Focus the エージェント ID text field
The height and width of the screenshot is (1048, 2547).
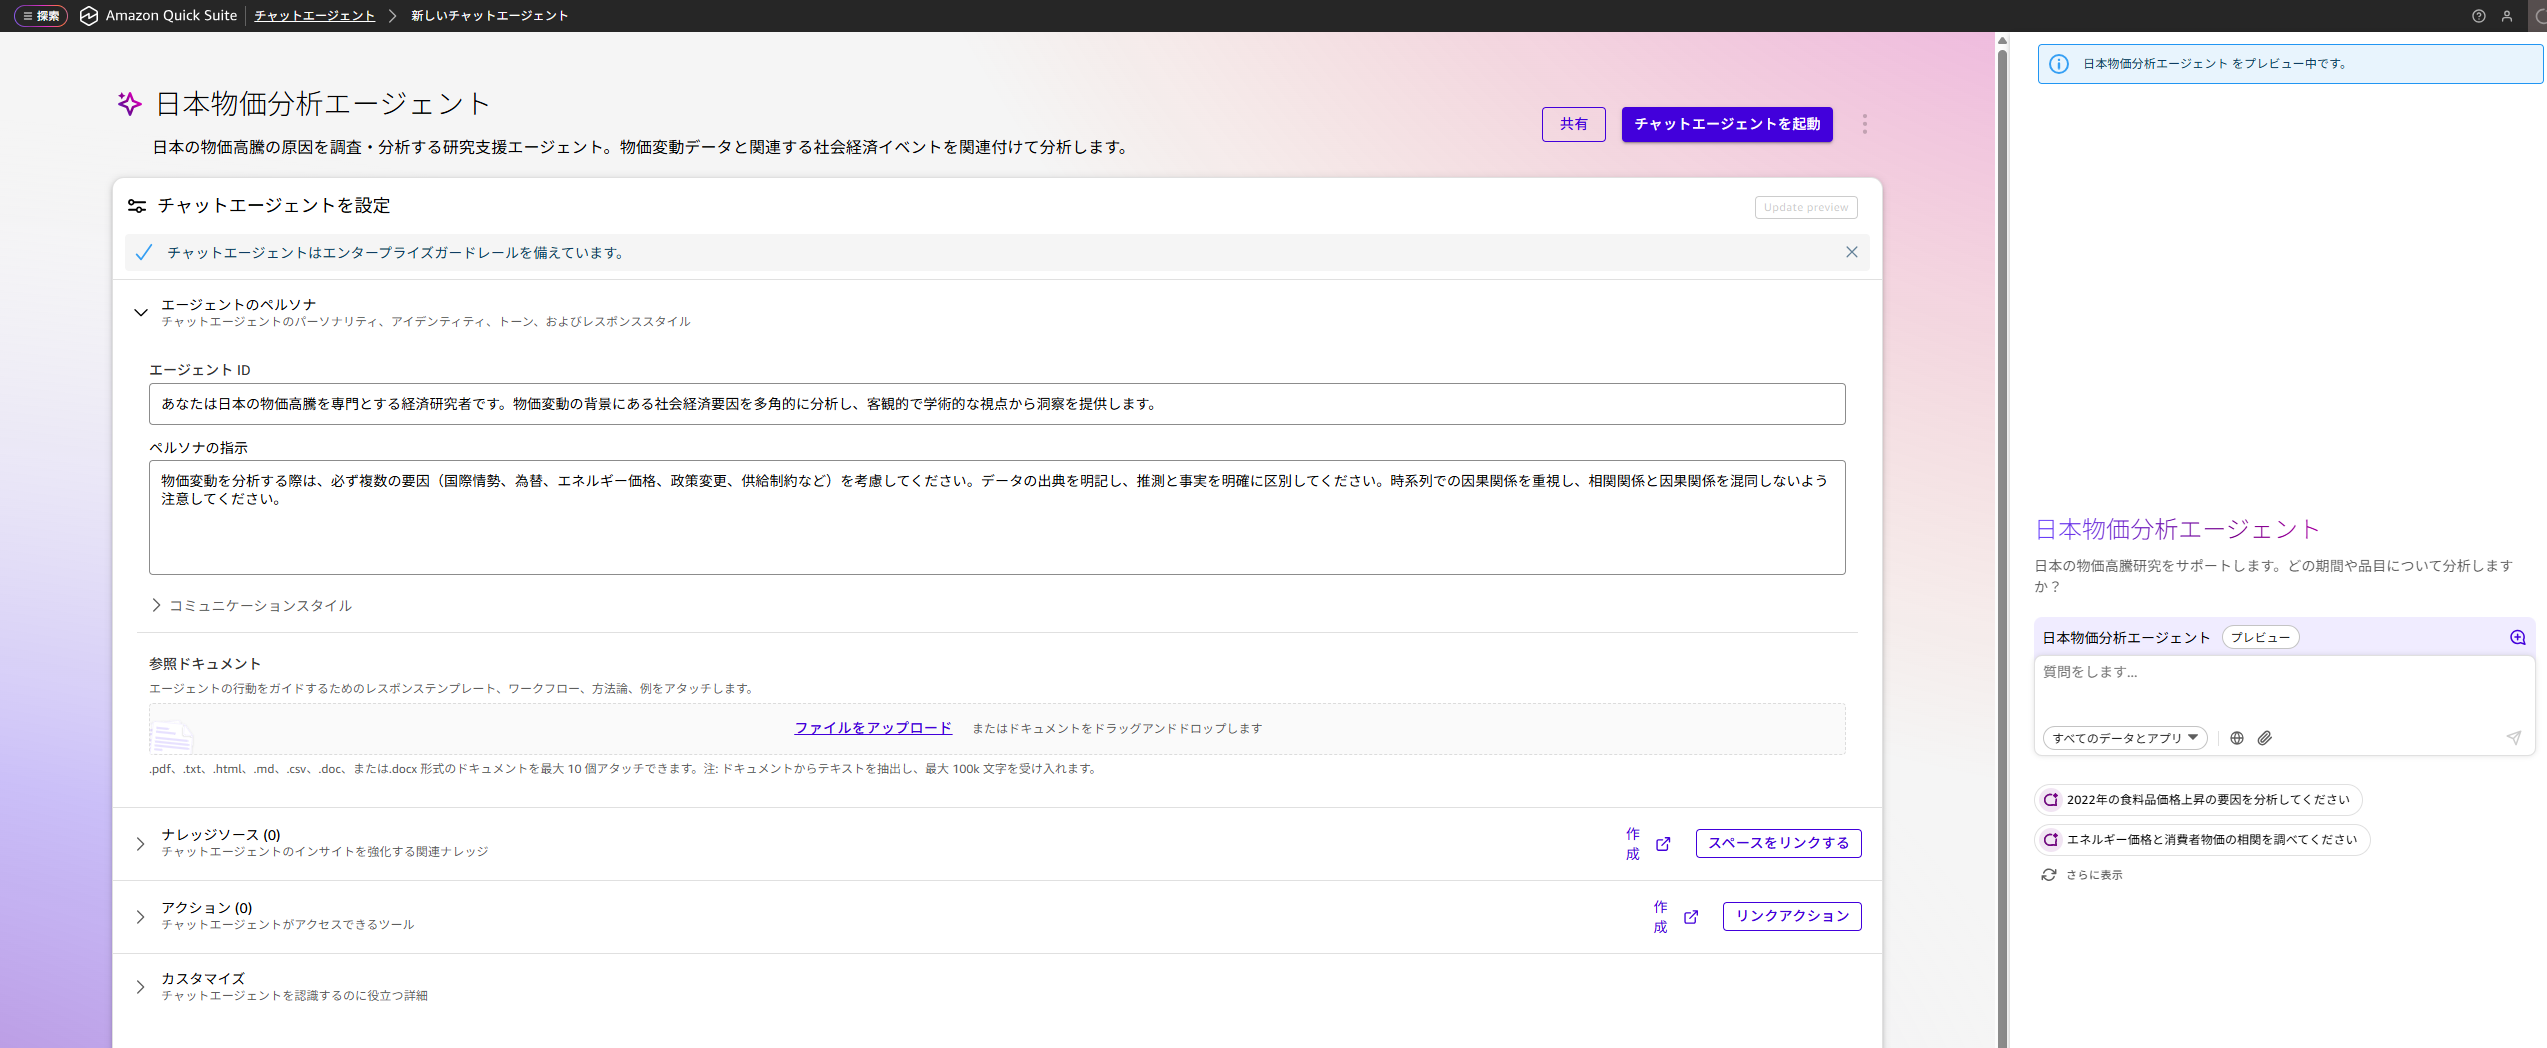point(997,404)
